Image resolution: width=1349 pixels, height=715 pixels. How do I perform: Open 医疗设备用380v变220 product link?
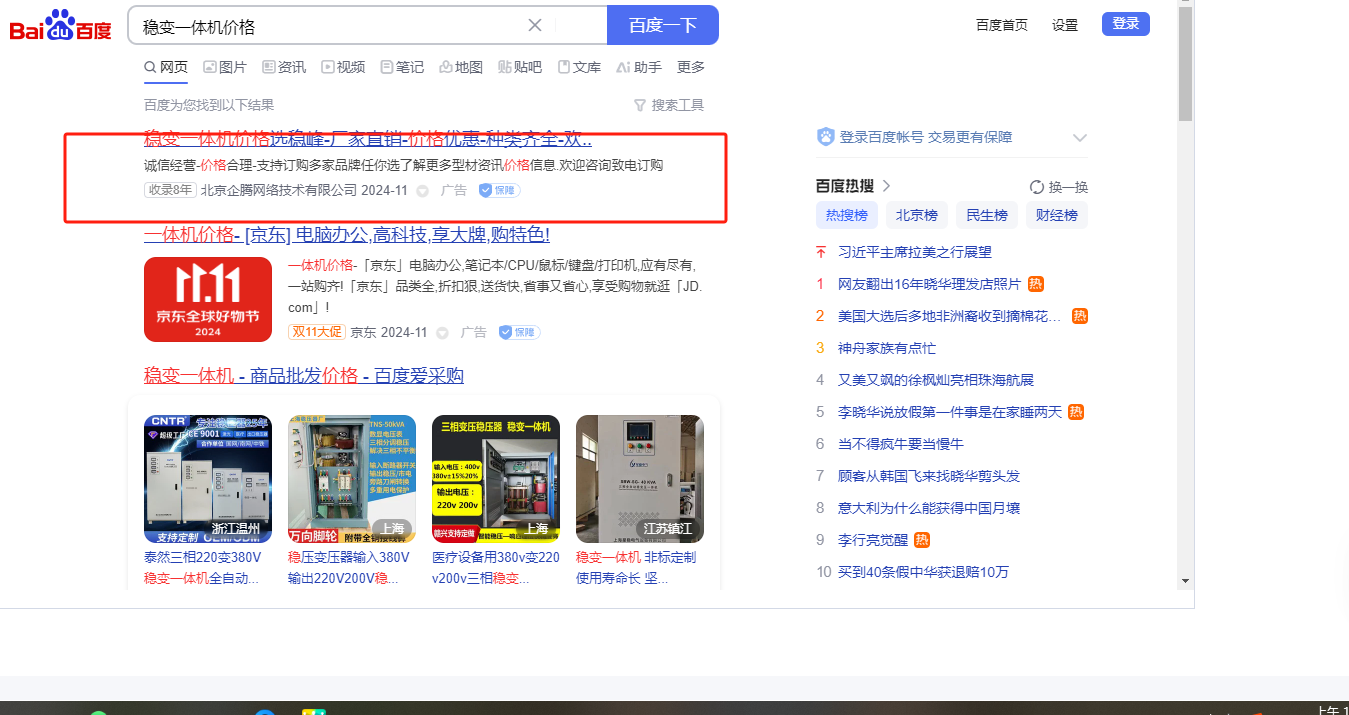coord(496,567)
